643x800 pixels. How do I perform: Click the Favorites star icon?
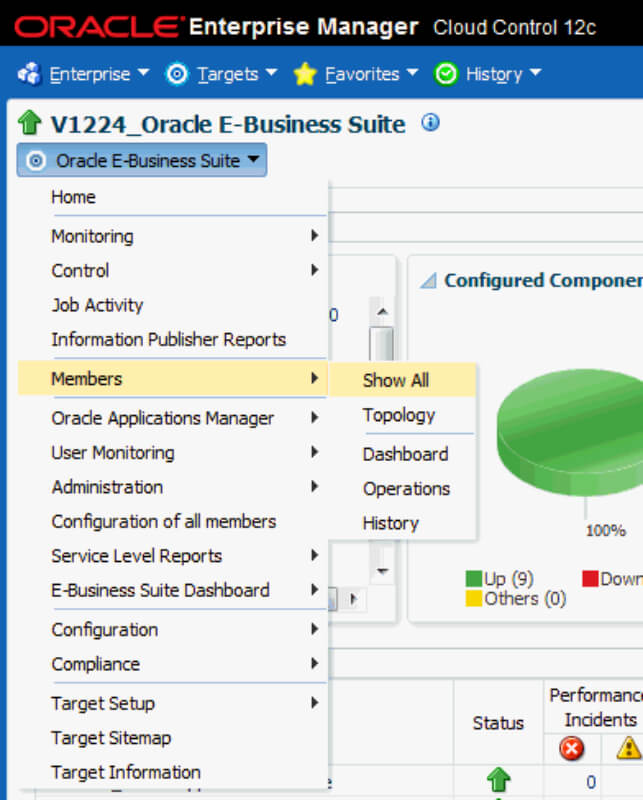click(305, 74)
